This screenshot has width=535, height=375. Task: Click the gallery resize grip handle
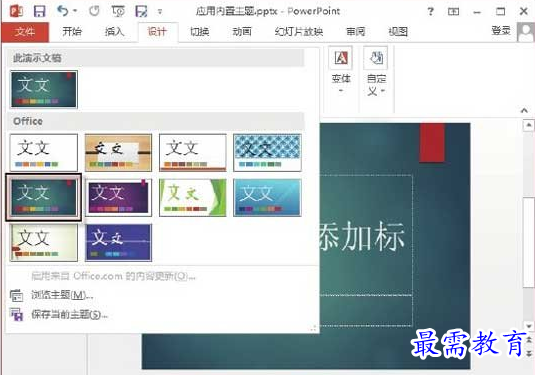pyautogui.click(x=313, y=328)
